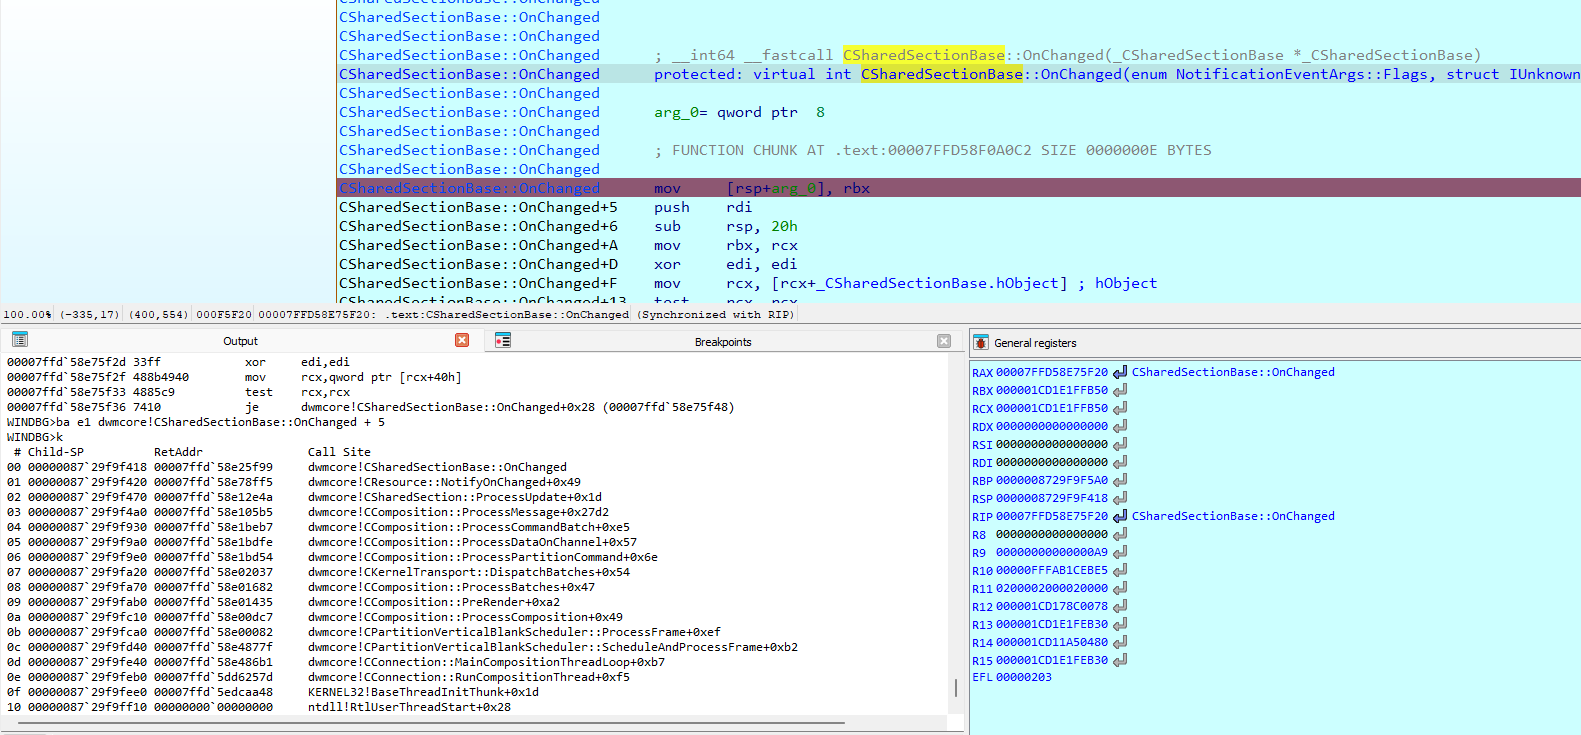Click the Breakpoints panel icon
This screenshot has width=1581, height=735.
click(503, 341)
